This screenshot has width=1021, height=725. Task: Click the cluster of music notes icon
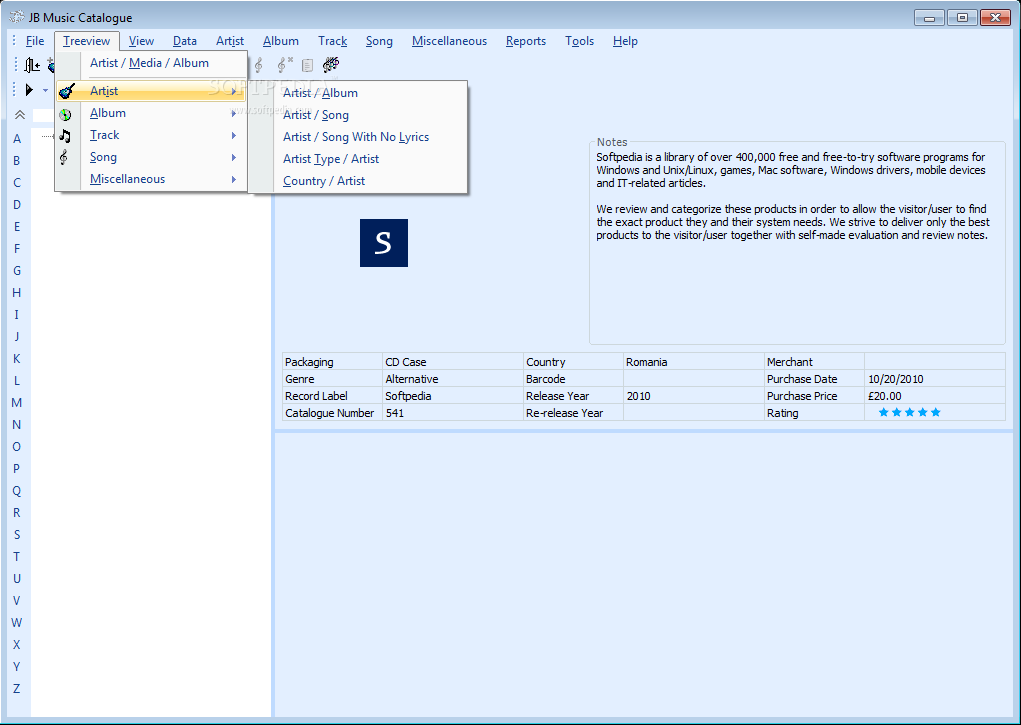coord(331,64)
